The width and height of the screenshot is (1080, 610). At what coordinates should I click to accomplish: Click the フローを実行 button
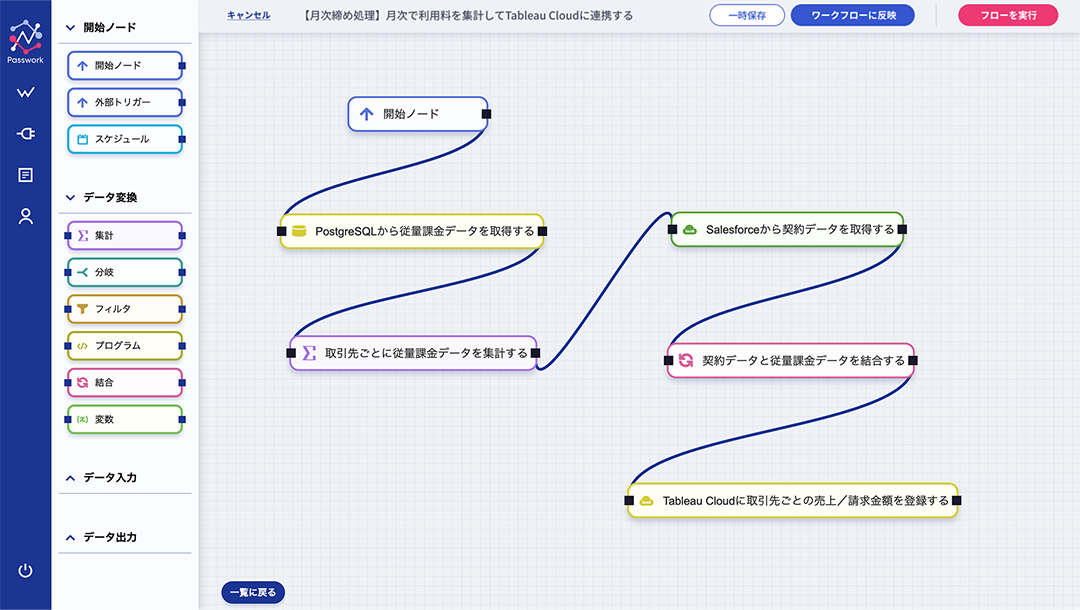point(1008,15)
